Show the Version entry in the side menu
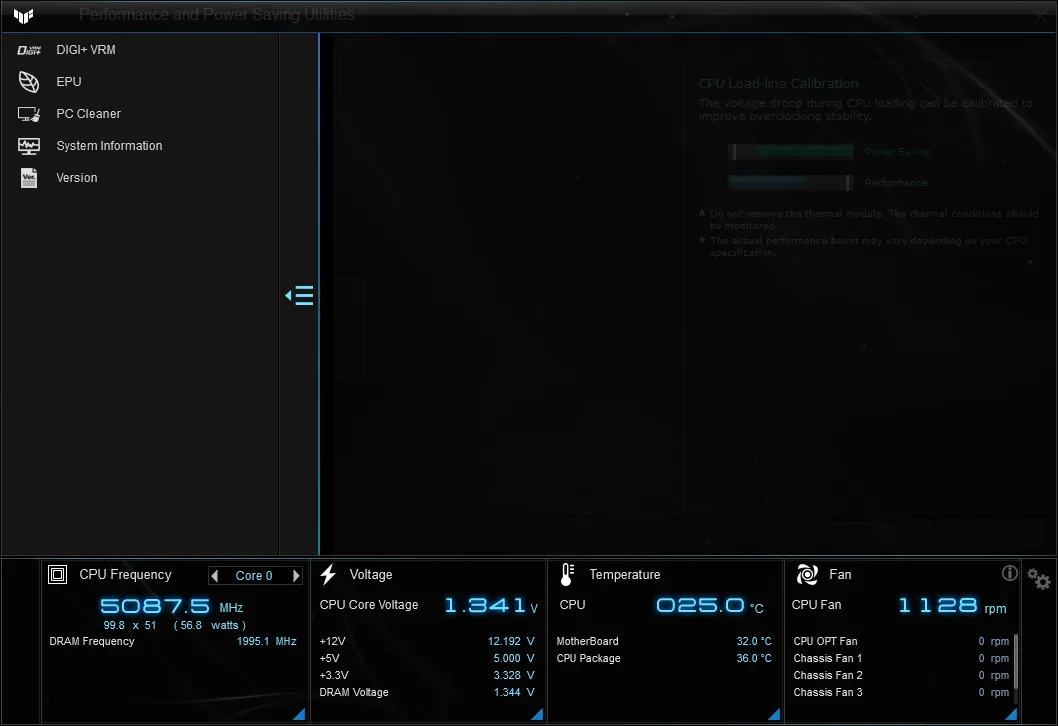 (x=76, y=178)
